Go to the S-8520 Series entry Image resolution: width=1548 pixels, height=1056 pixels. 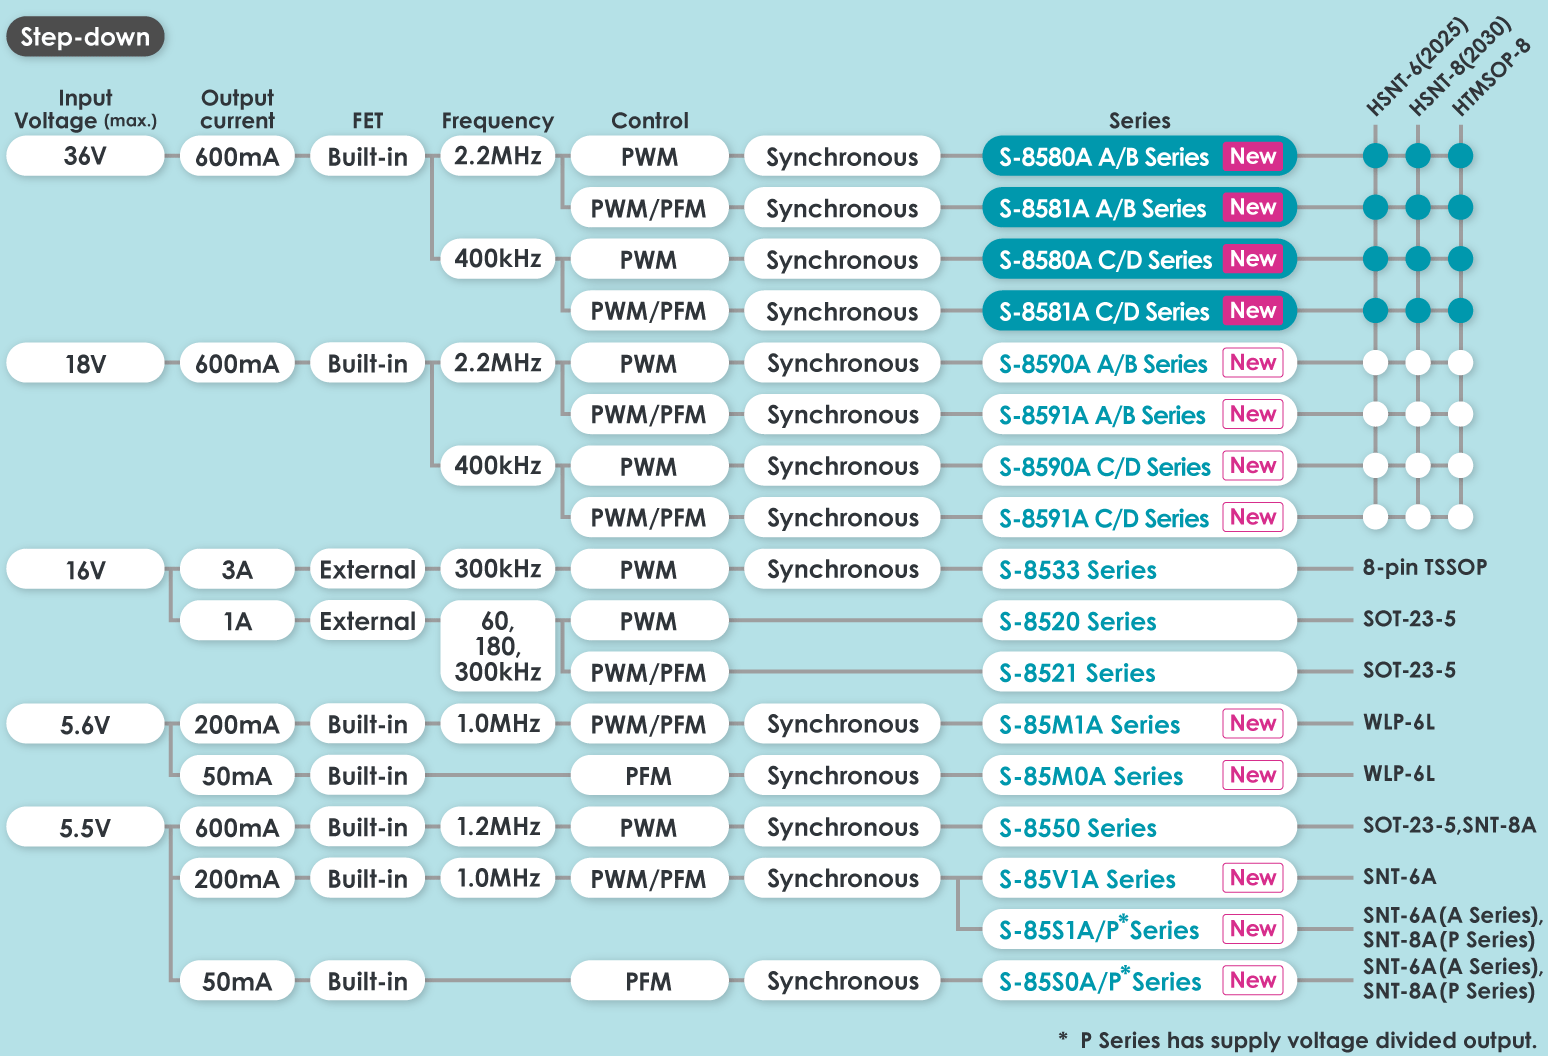(1078, 622)
